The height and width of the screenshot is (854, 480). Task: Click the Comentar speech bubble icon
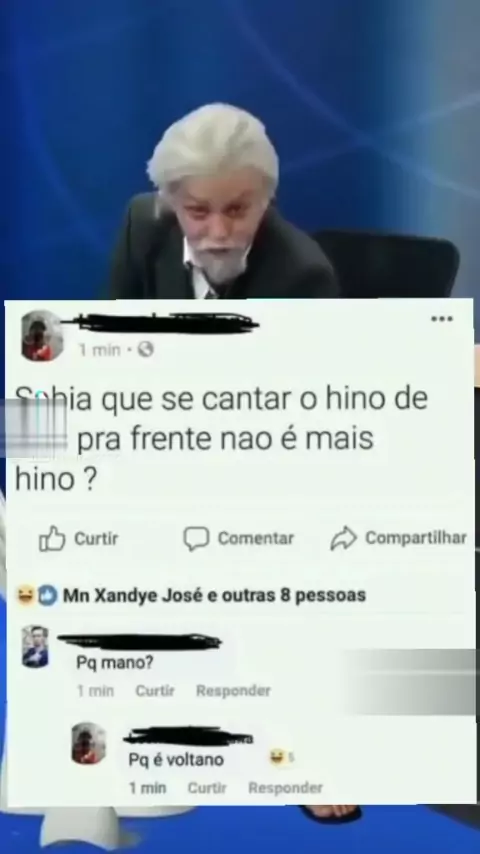pyautogui.click(x=196, y=538)
